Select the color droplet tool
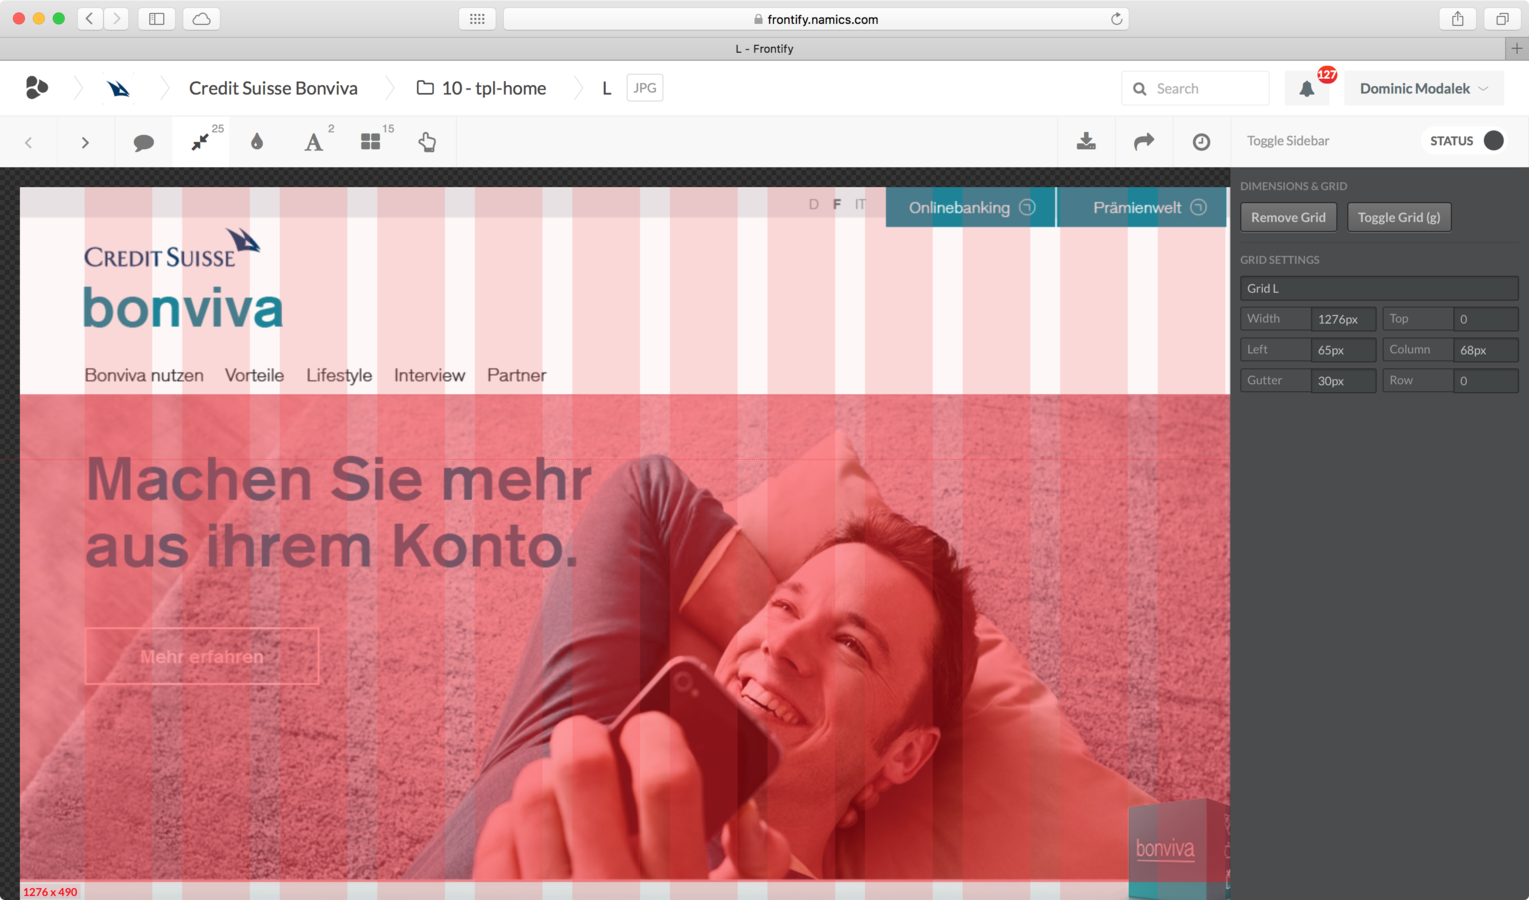Viewport: 1529px width, 900px height. 257,142
